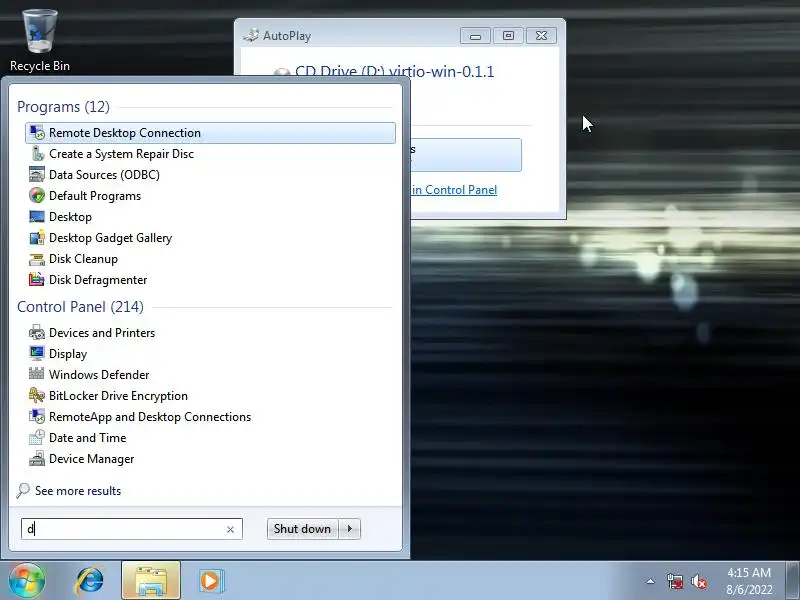Expand the Shut down options arrow

point(350,529)
